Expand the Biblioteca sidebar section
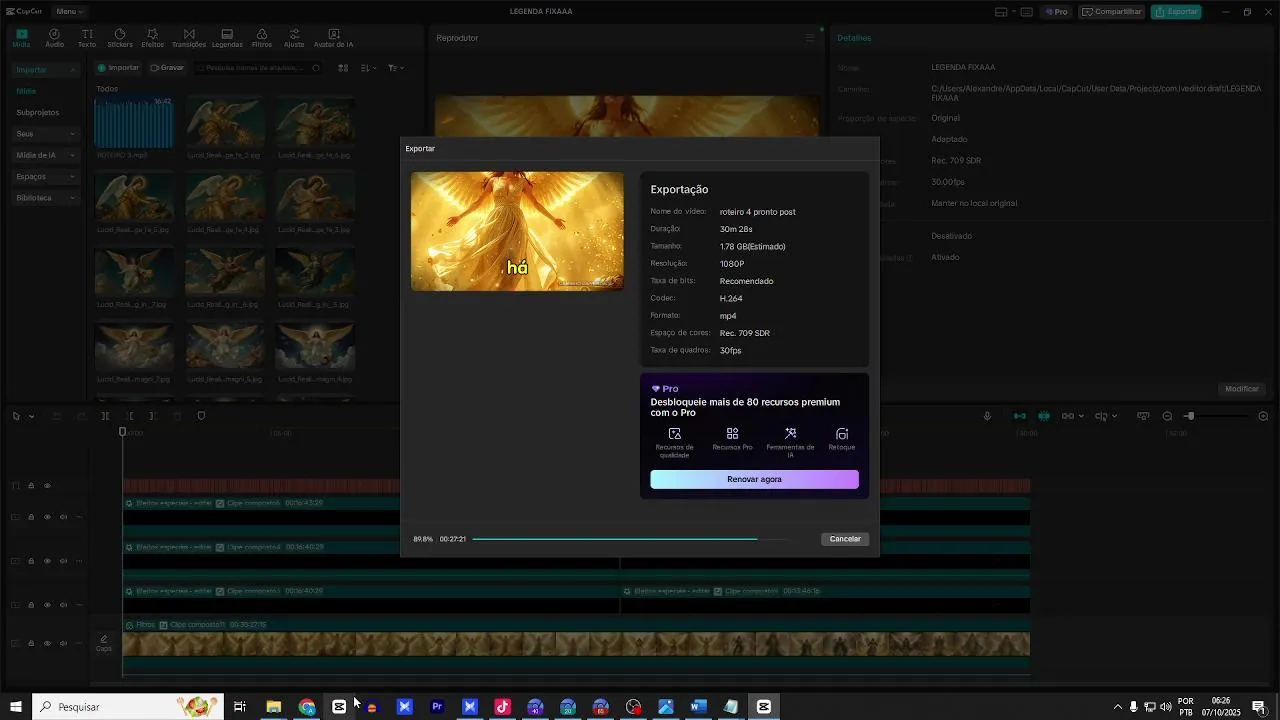Screen dimensions: 1280x720 [x=45, y=198]
